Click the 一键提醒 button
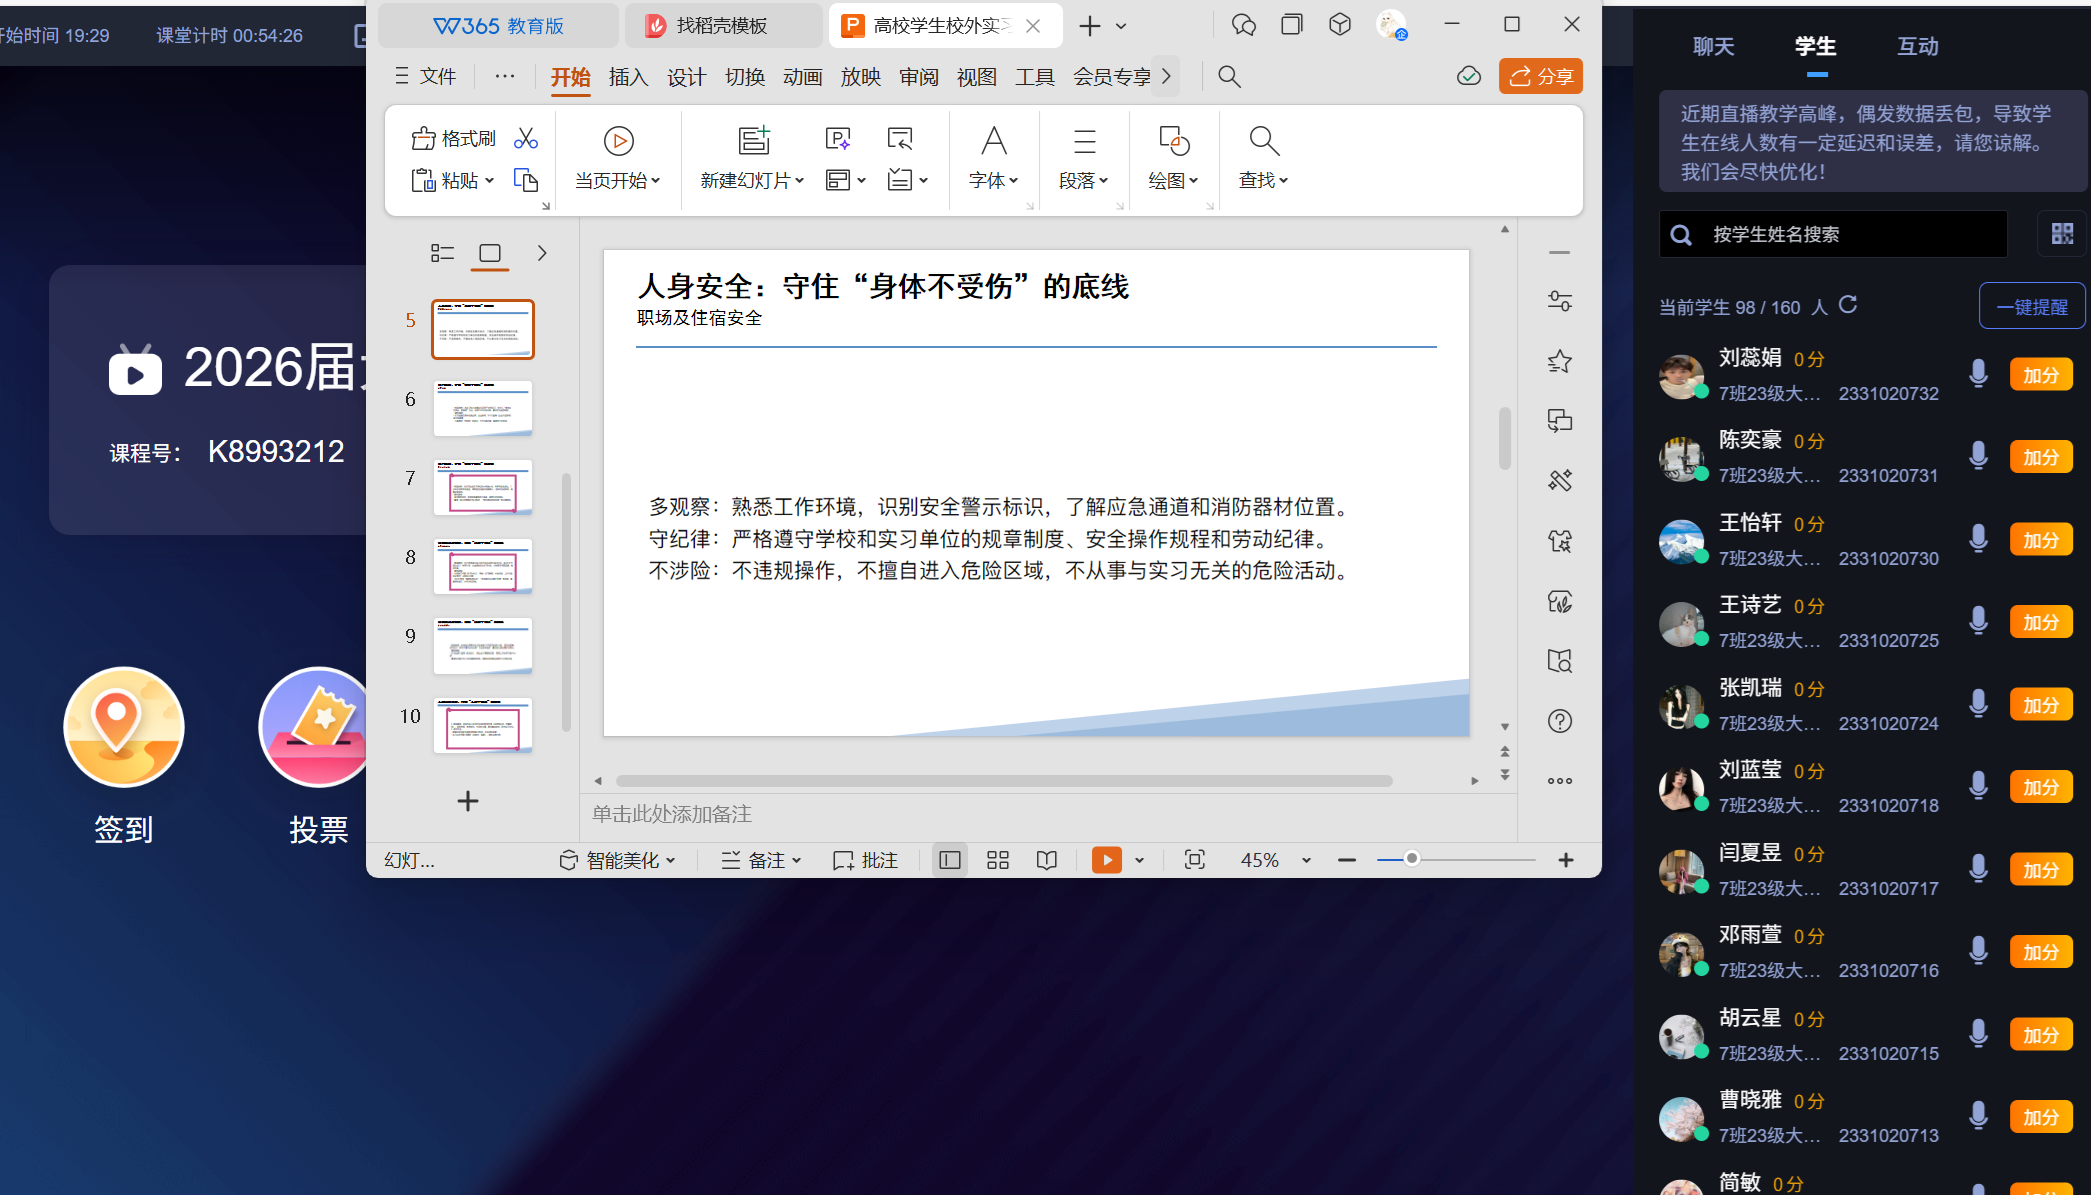The image size is (2091, 1195). click(2031, 307)
